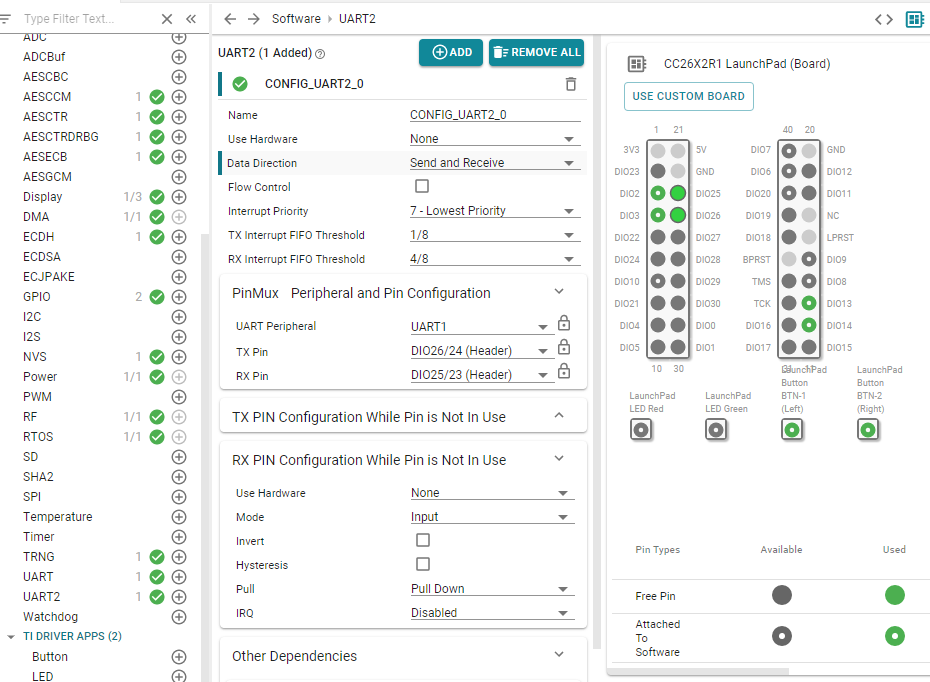
Task: Collapse RX PIN Configuration While Pin is Not In Use
Action: (x=559, y=459)
